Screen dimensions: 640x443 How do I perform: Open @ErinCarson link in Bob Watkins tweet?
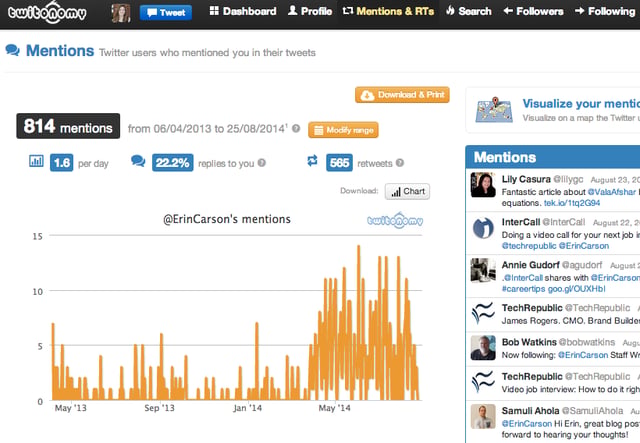(x=583, y=355)
